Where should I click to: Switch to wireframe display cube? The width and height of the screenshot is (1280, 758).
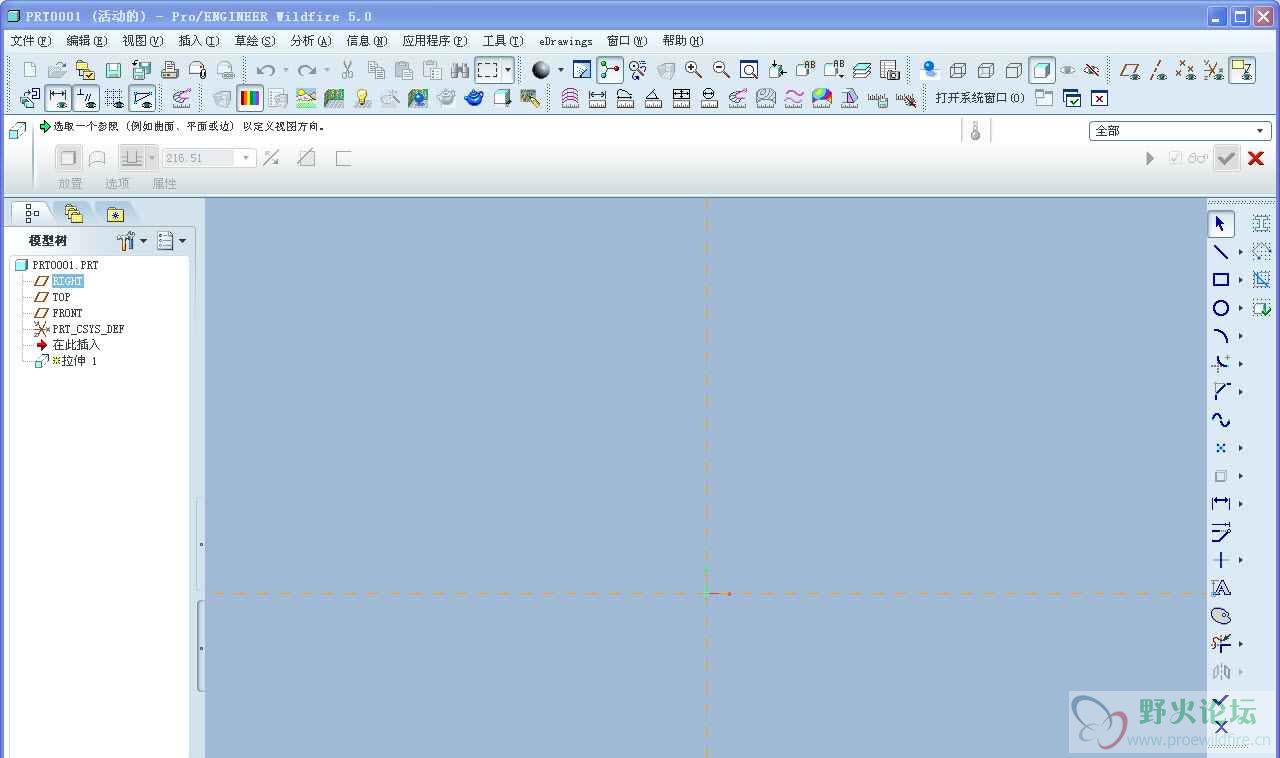point(958,70)
